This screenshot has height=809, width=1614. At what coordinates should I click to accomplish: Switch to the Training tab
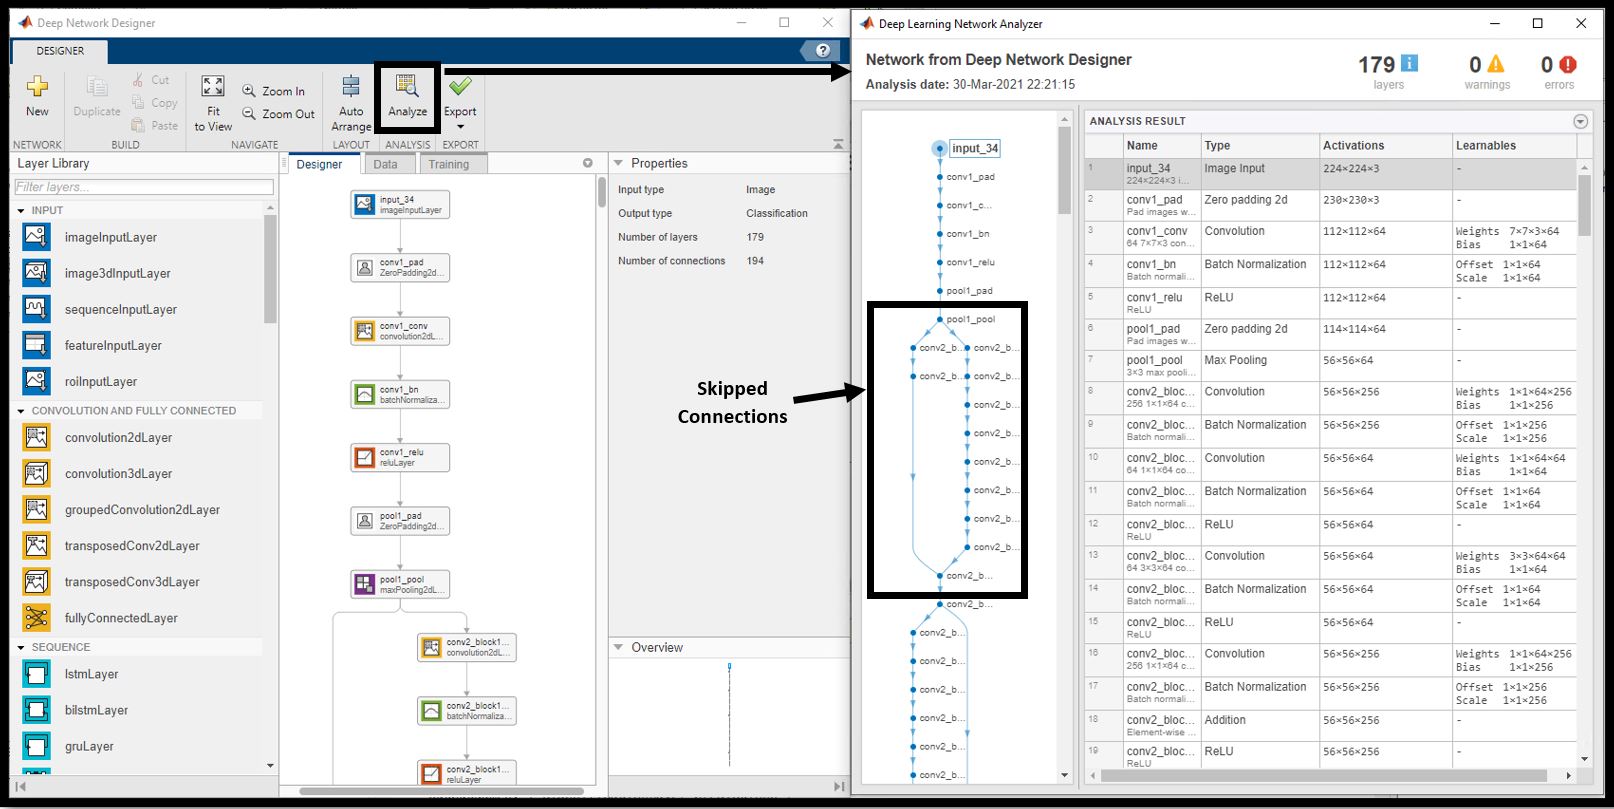(448, 164)
